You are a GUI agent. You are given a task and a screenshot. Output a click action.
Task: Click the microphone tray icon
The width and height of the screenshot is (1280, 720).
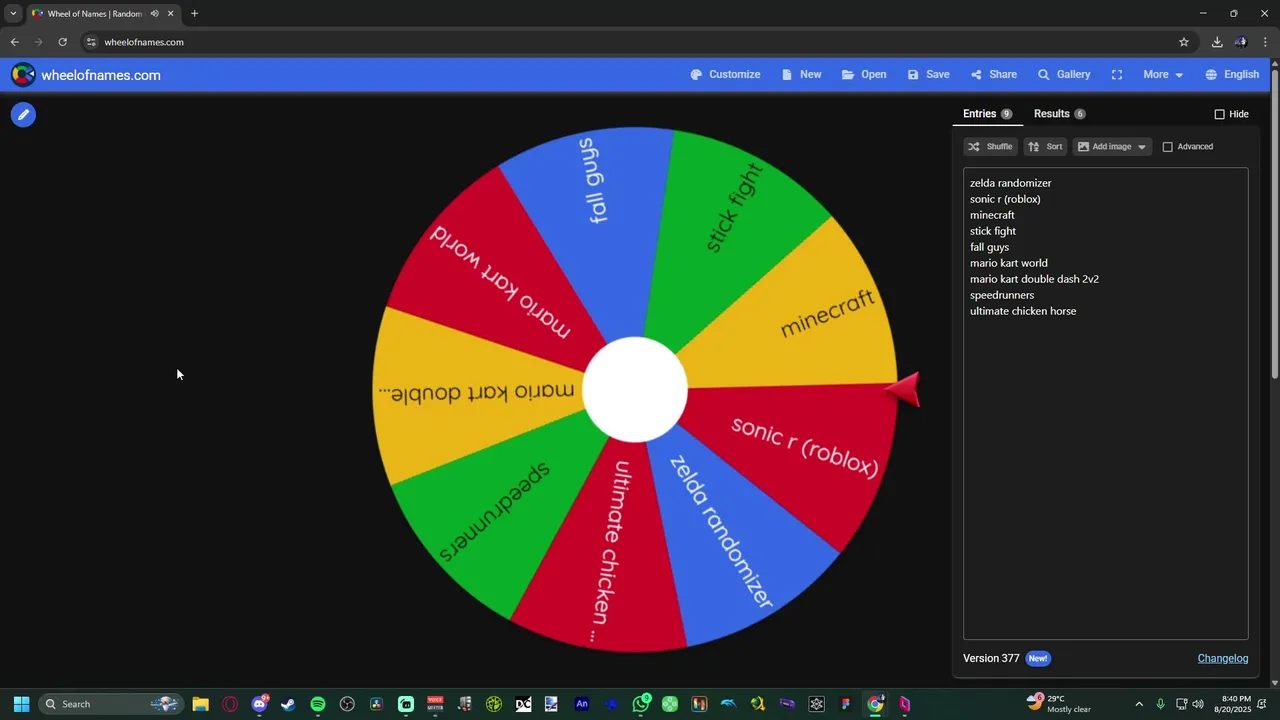point(1160,704)
